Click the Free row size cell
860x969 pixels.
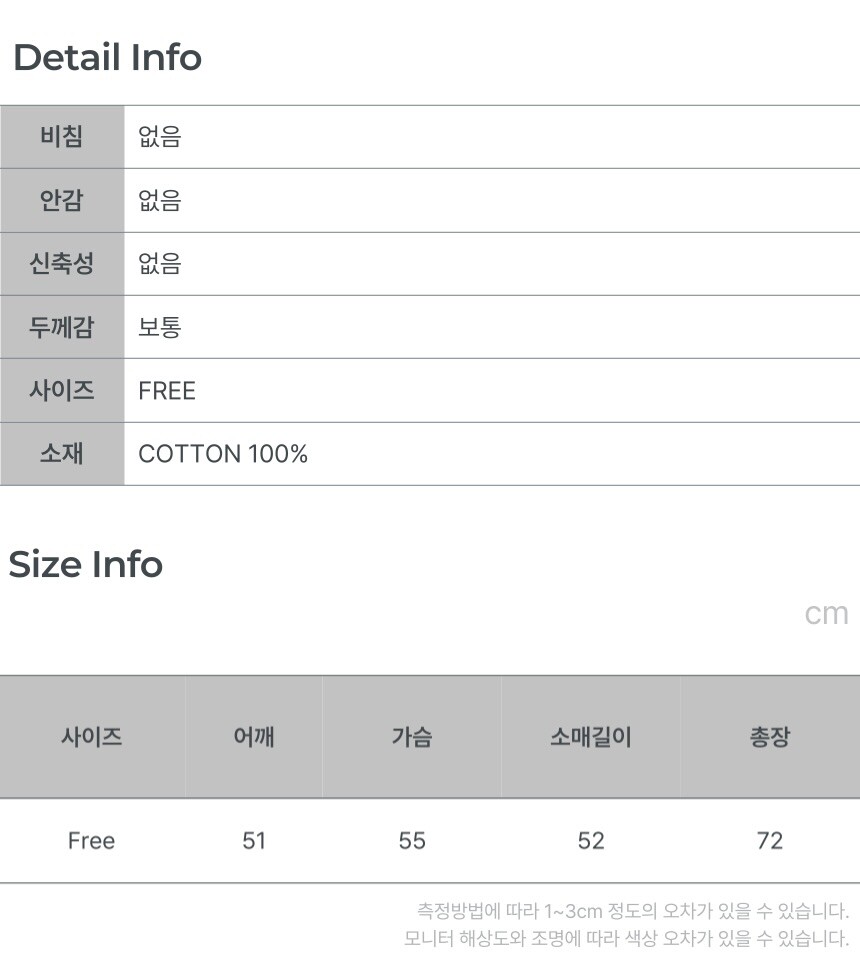pos(91,841)
